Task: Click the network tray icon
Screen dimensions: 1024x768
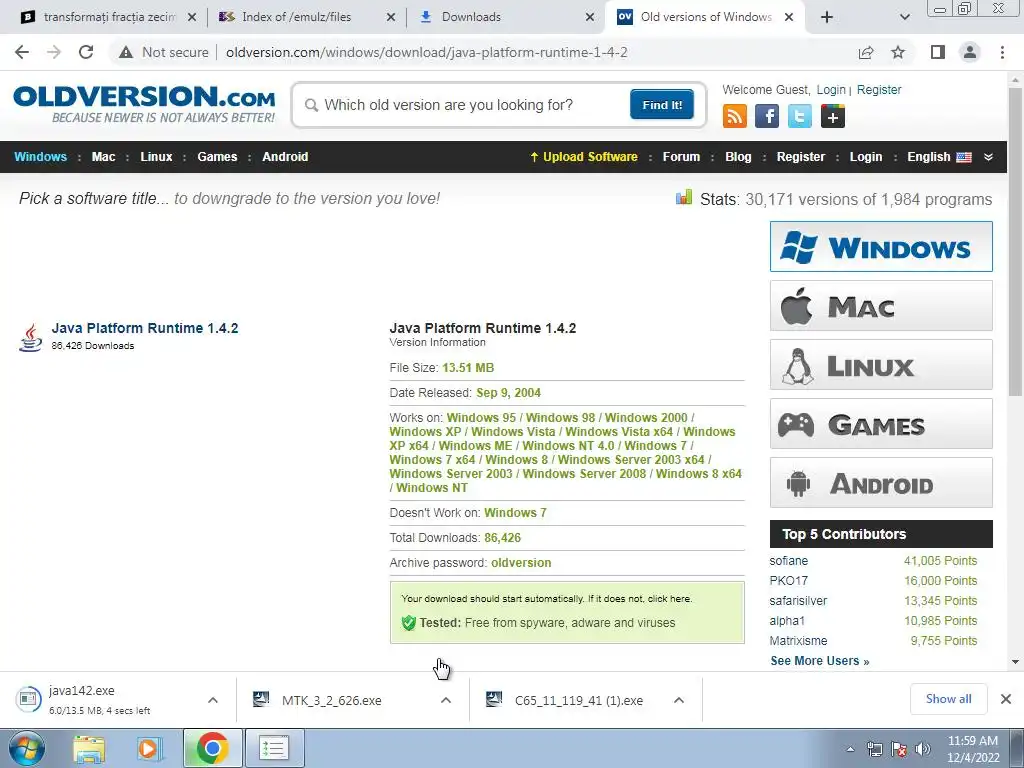Action: 874,749
